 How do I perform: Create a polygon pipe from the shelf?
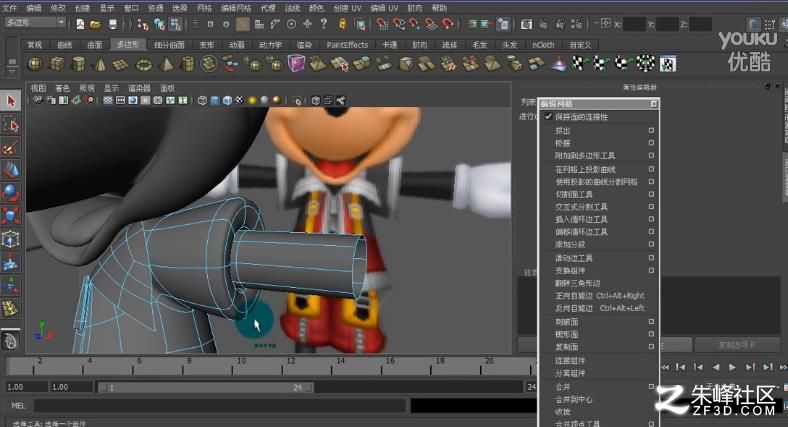(187, 64)
